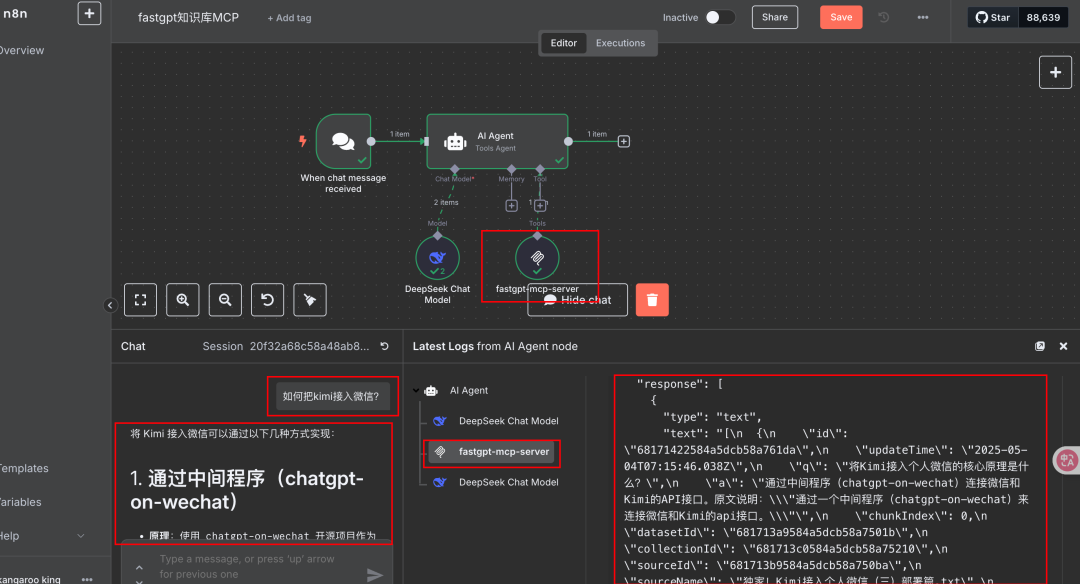Click the sent message 如何把kimi接入微信?

(331, 396)
